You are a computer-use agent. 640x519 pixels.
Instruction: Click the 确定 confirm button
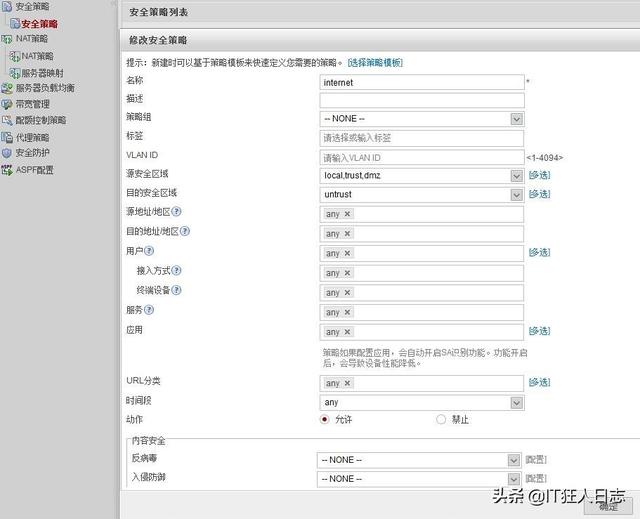pos(609,506)
